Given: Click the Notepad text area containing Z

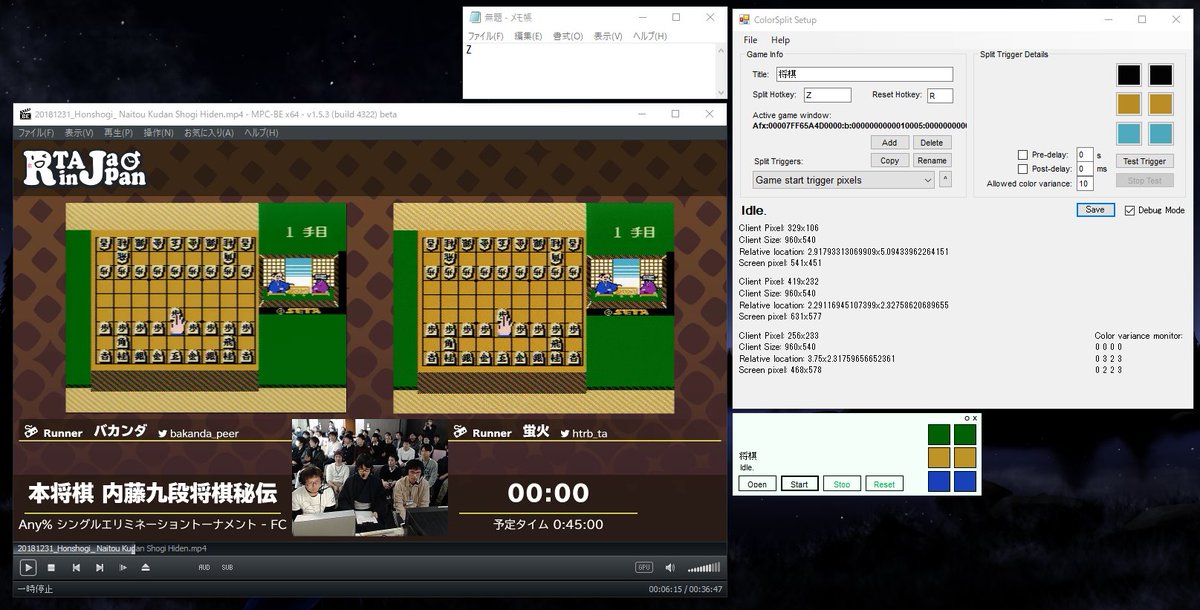Looking at the screenshot, I should 590,70.
